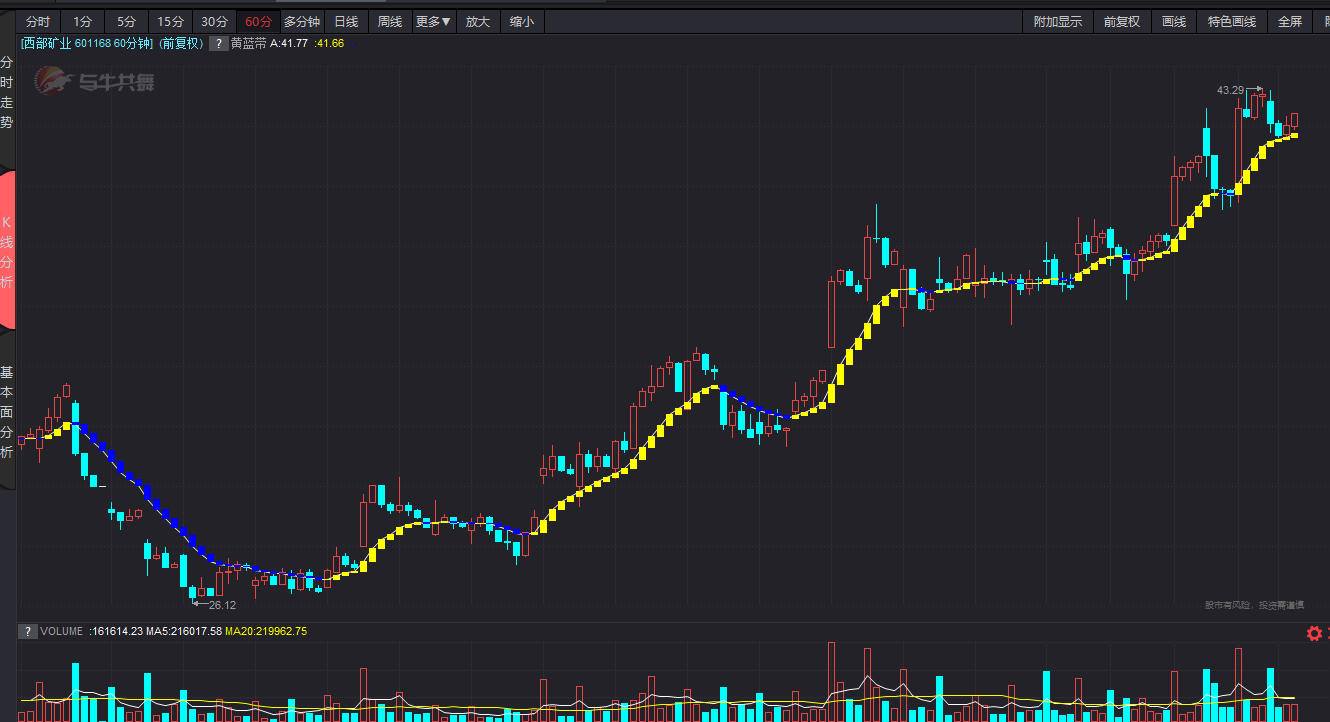
Task: Open the 多分钟 multi-minute selector
Action: coord(302,22)
